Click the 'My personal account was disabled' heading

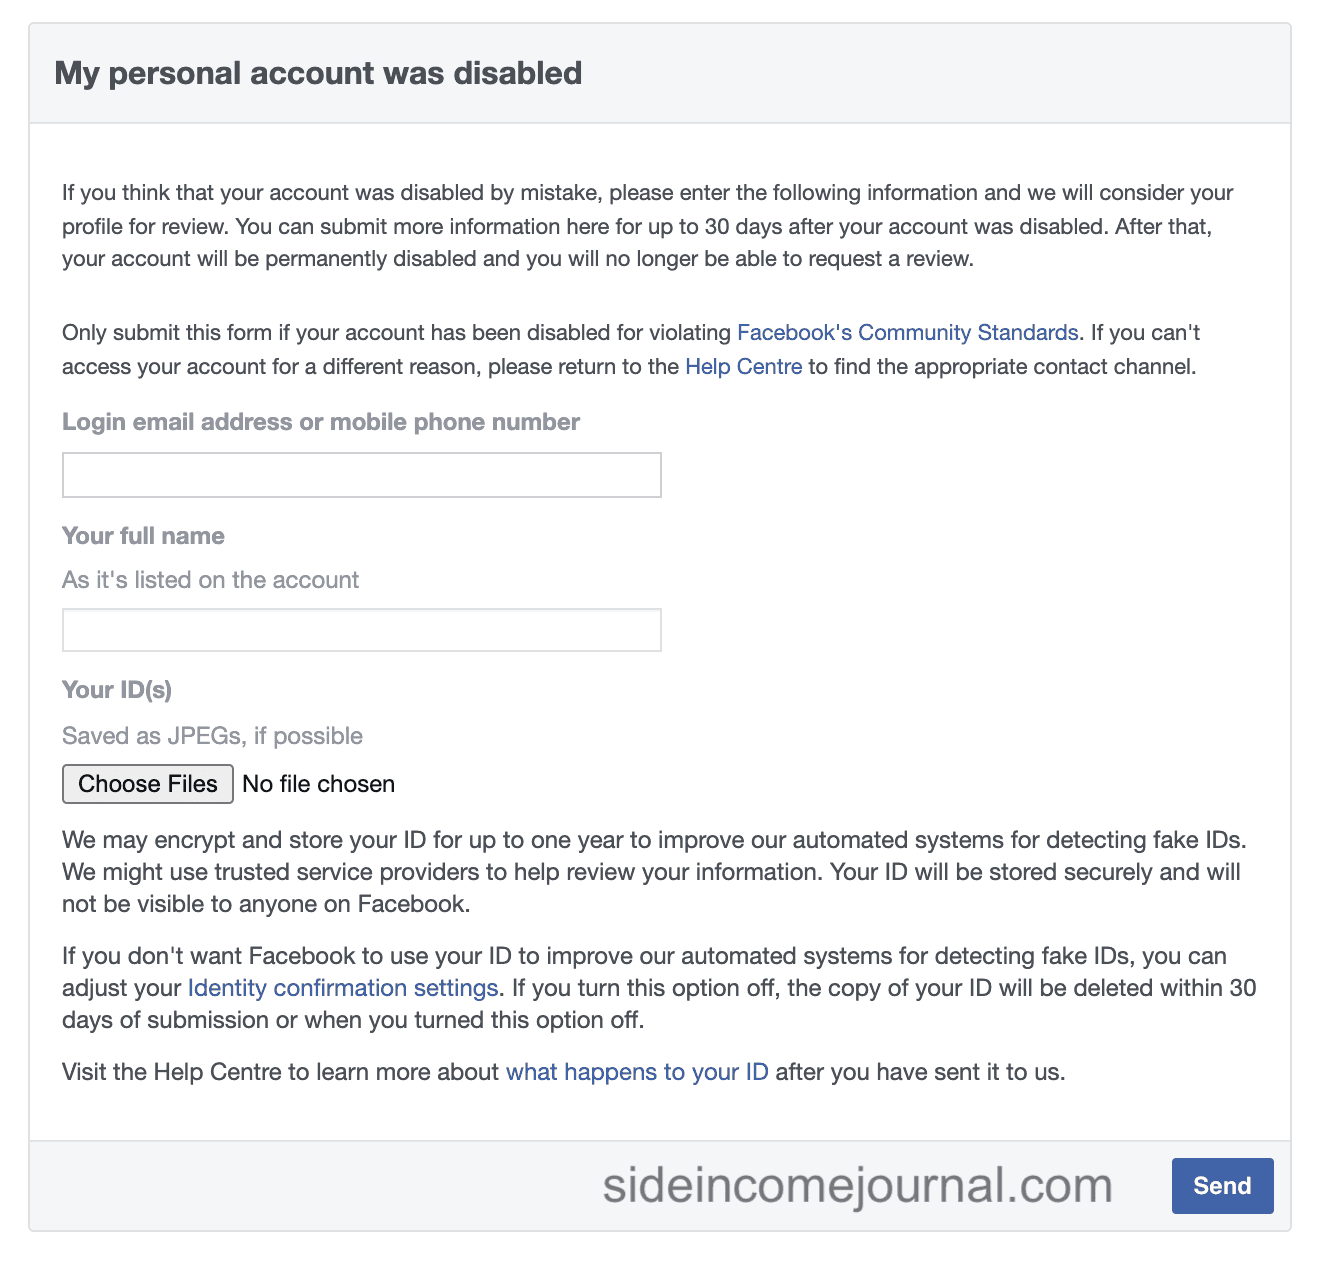coord(318,73)
